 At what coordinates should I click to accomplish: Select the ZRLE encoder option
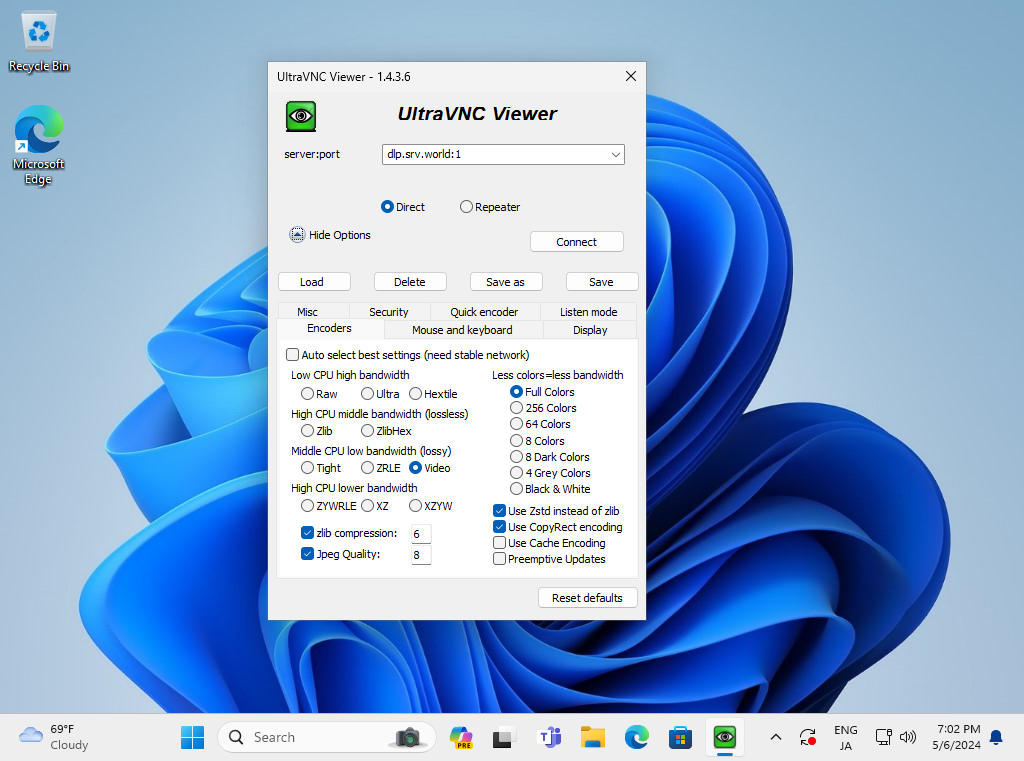(x=367, y=468)
